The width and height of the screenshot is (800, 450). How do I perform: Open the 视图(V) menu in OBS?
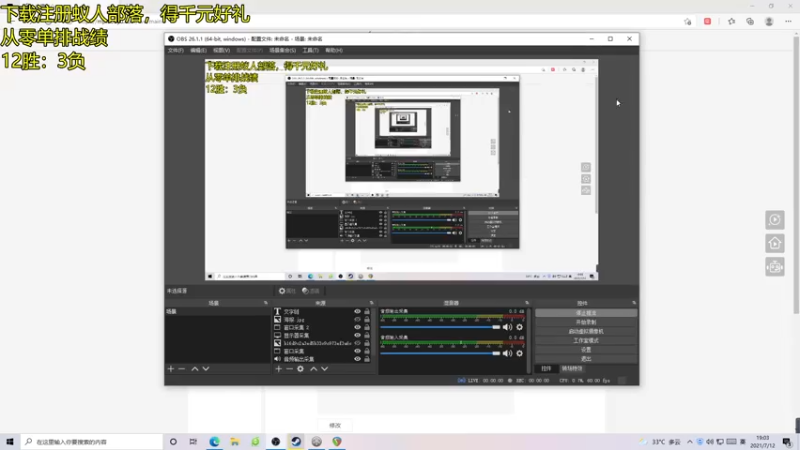(x=221, y=51)
